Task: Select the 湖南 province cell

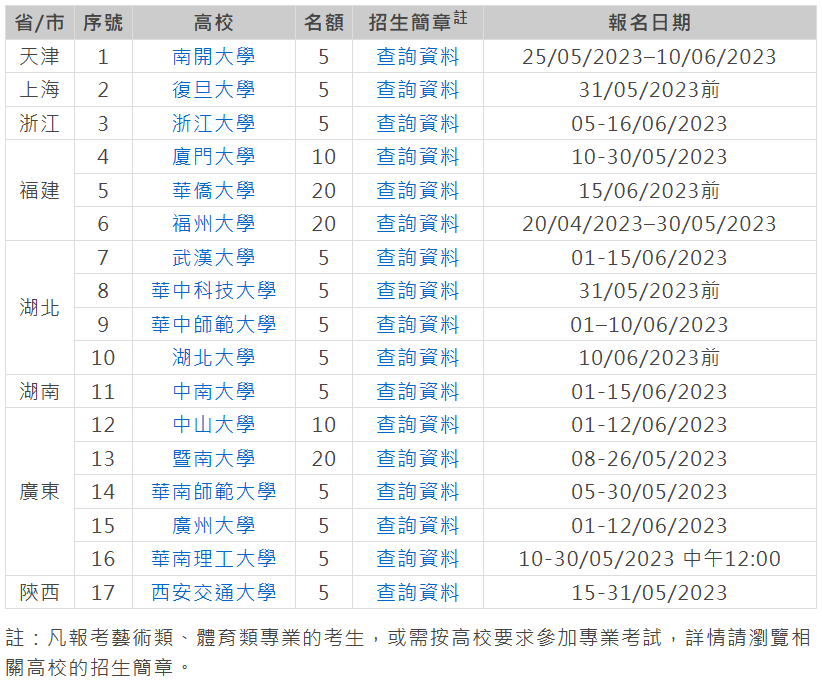Action: pyautogui.click(x=40, y=392)
